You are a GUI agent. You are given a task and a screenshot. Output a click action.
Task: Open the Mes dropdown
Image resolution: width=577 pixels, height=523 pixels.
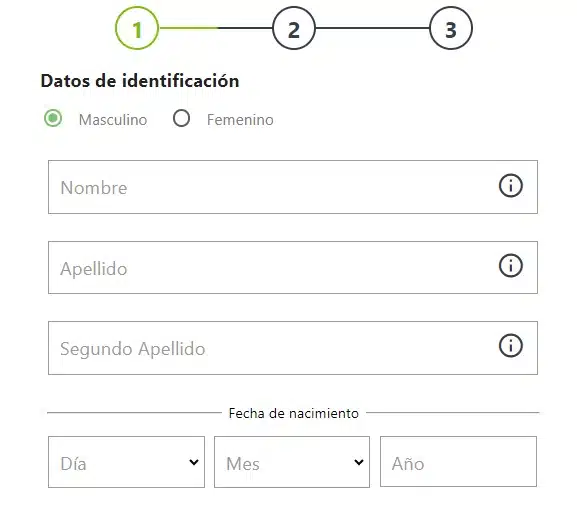(292, 462)
